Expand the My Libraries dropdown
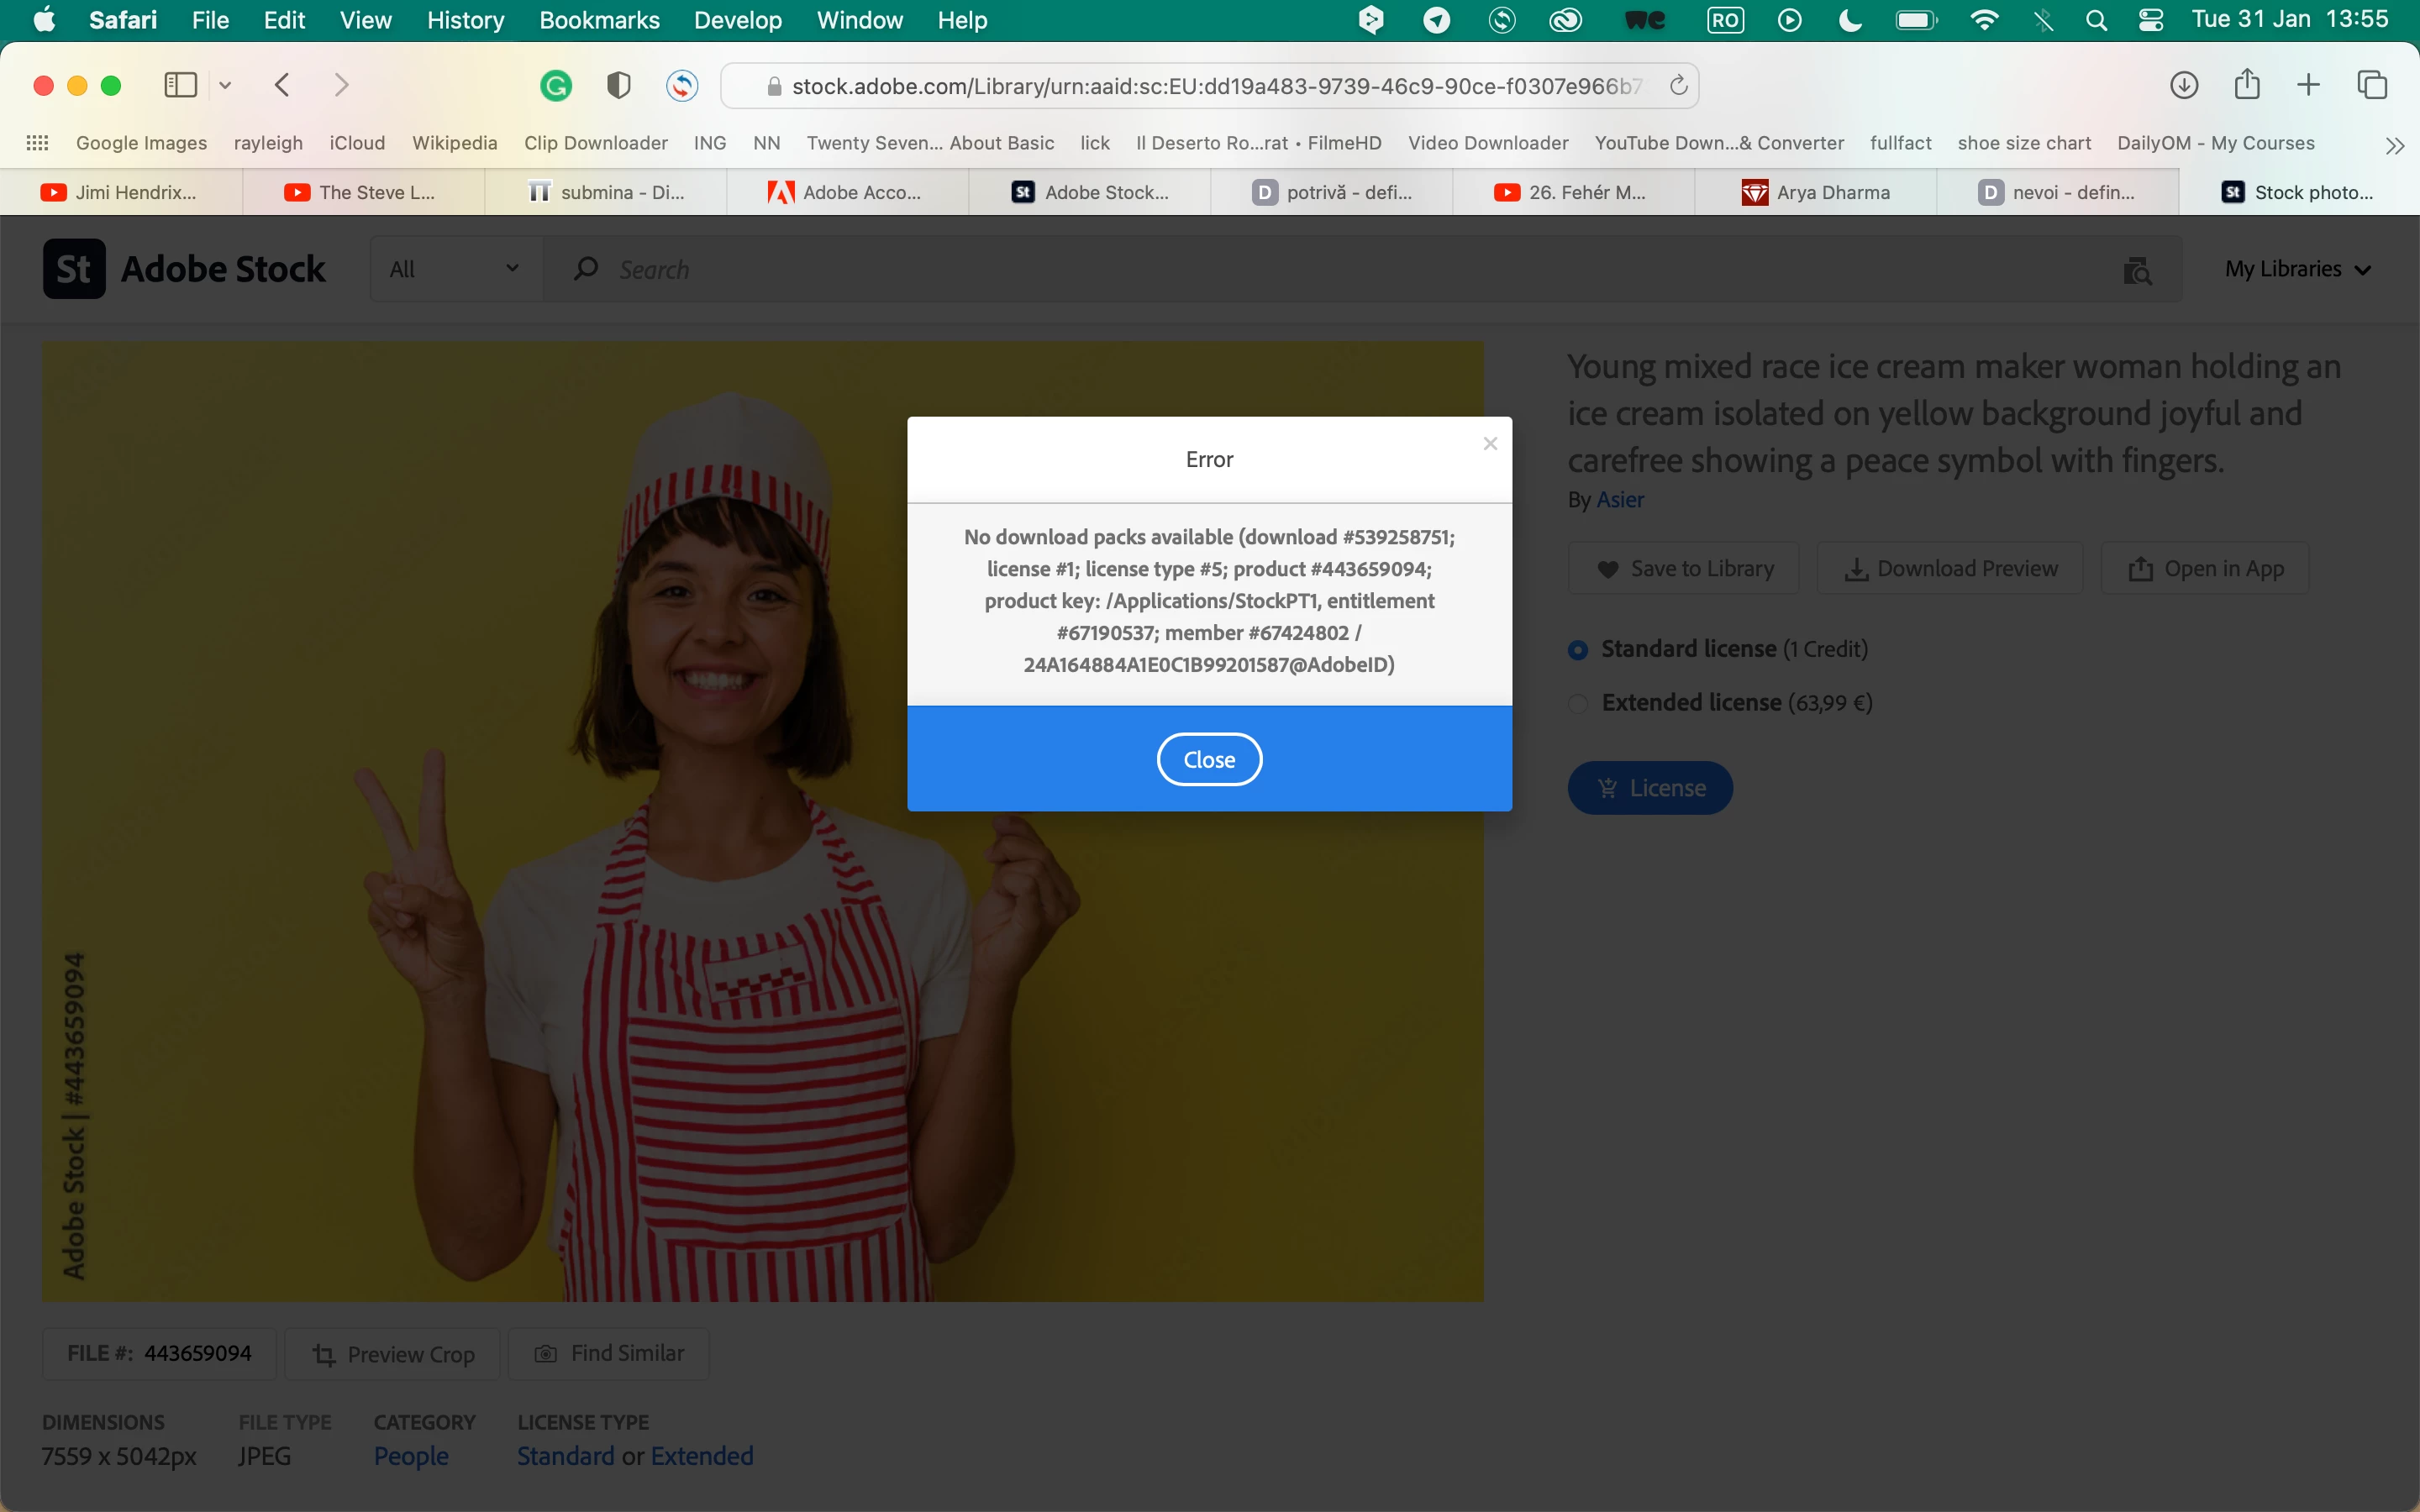Screen dimensions: 2420x1512 point(2297,269)
